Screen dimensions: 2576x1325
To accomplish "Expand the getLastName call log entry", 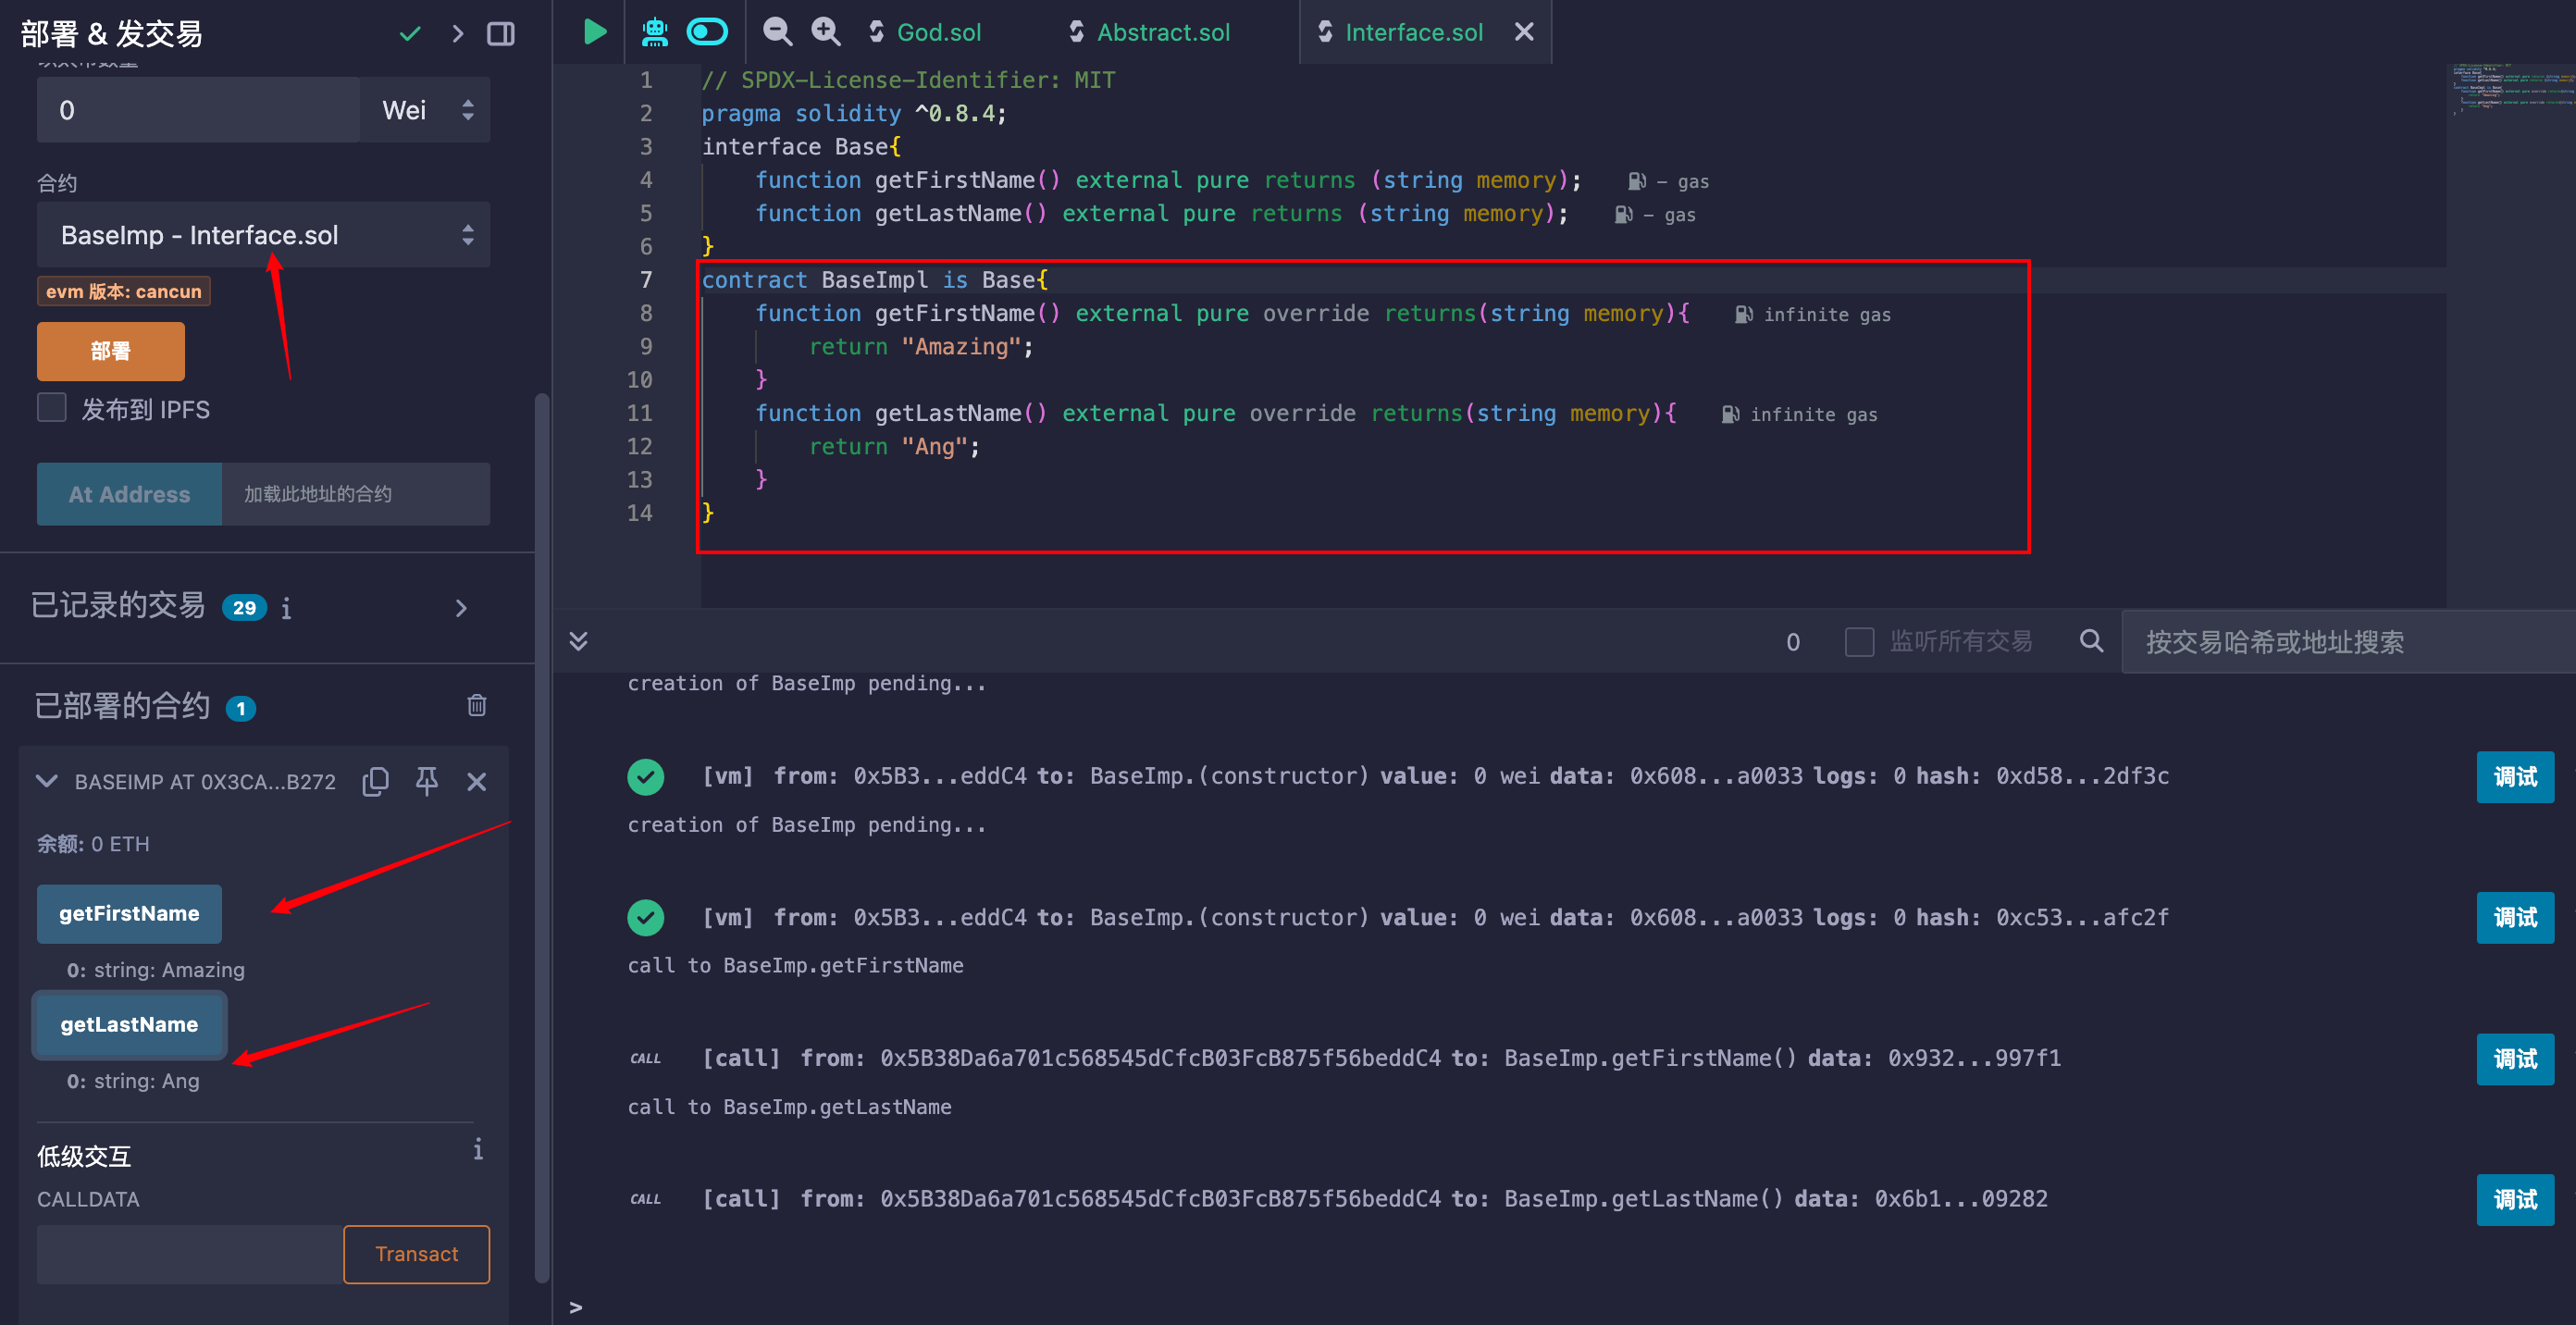I will coord(1374,1199).
